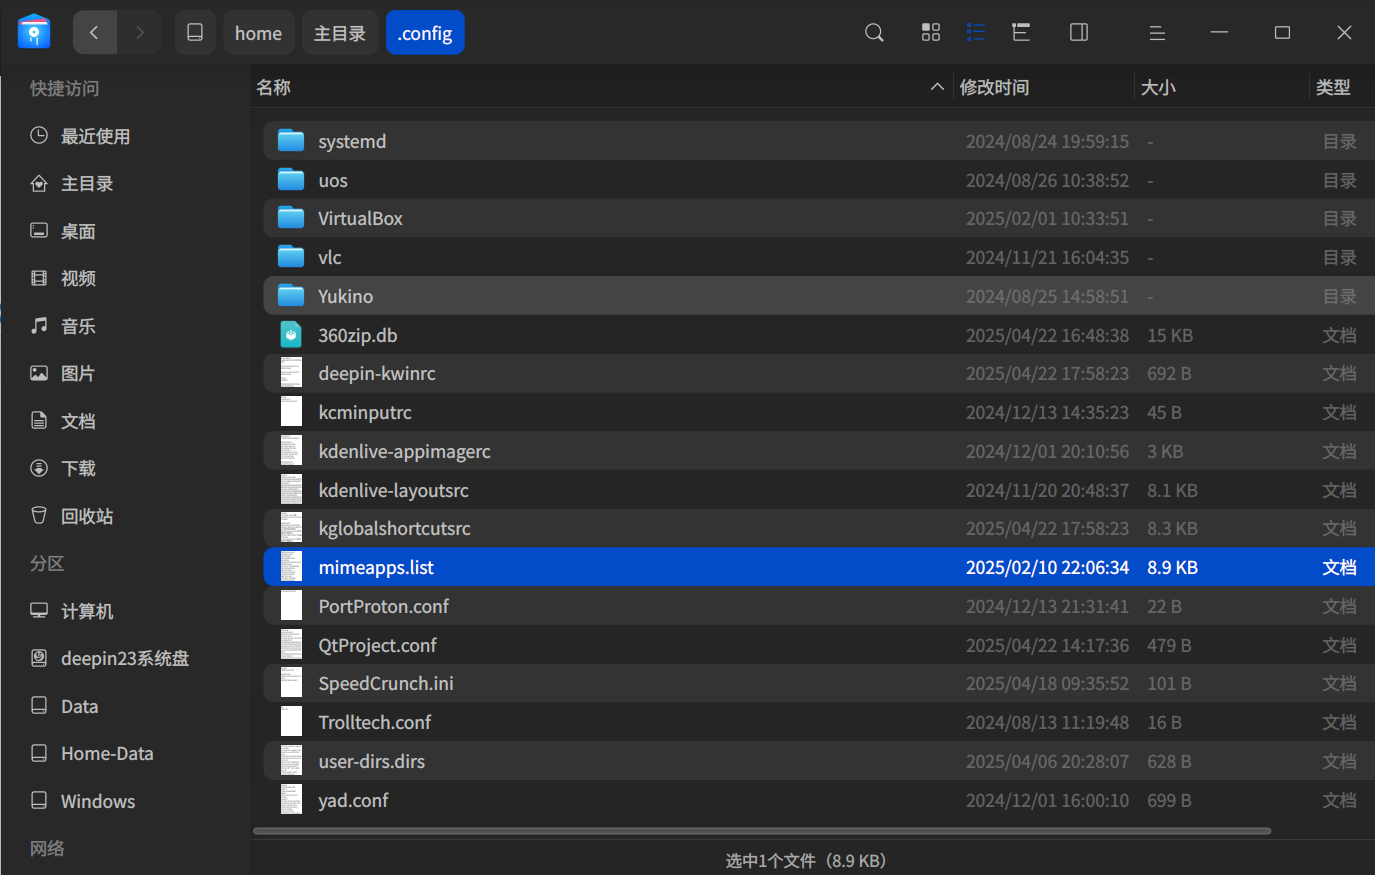The width and height of the screenshot is (1375, 875).
Task: Select the yad.conf file icon
Action: (x=291, y=800)
